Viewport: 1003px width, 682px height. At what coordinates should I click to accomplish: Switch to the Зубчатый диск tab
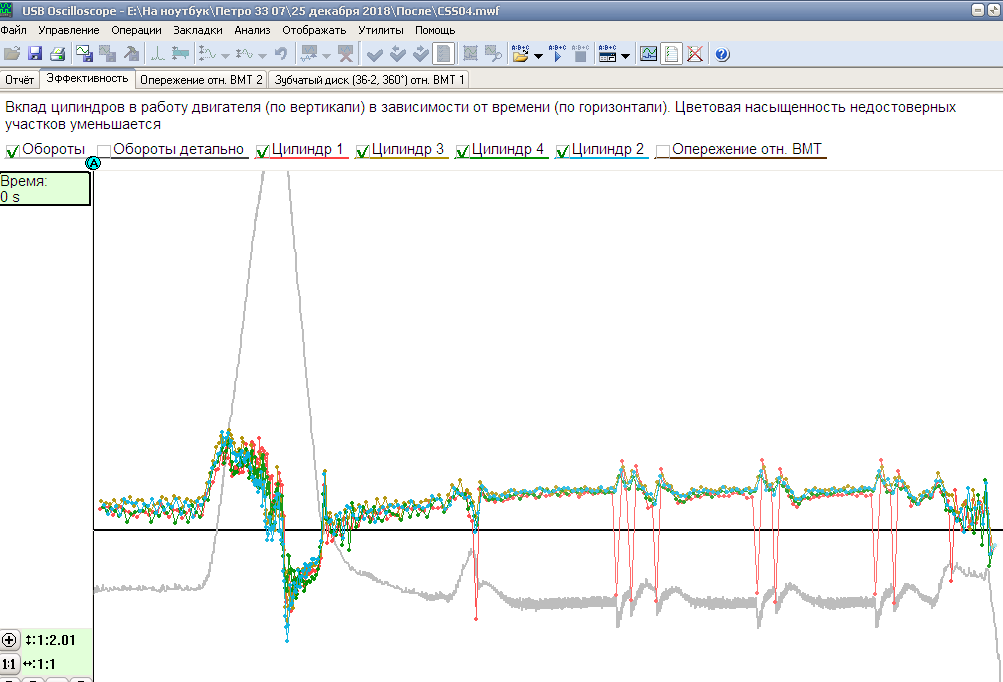[369, 79]
